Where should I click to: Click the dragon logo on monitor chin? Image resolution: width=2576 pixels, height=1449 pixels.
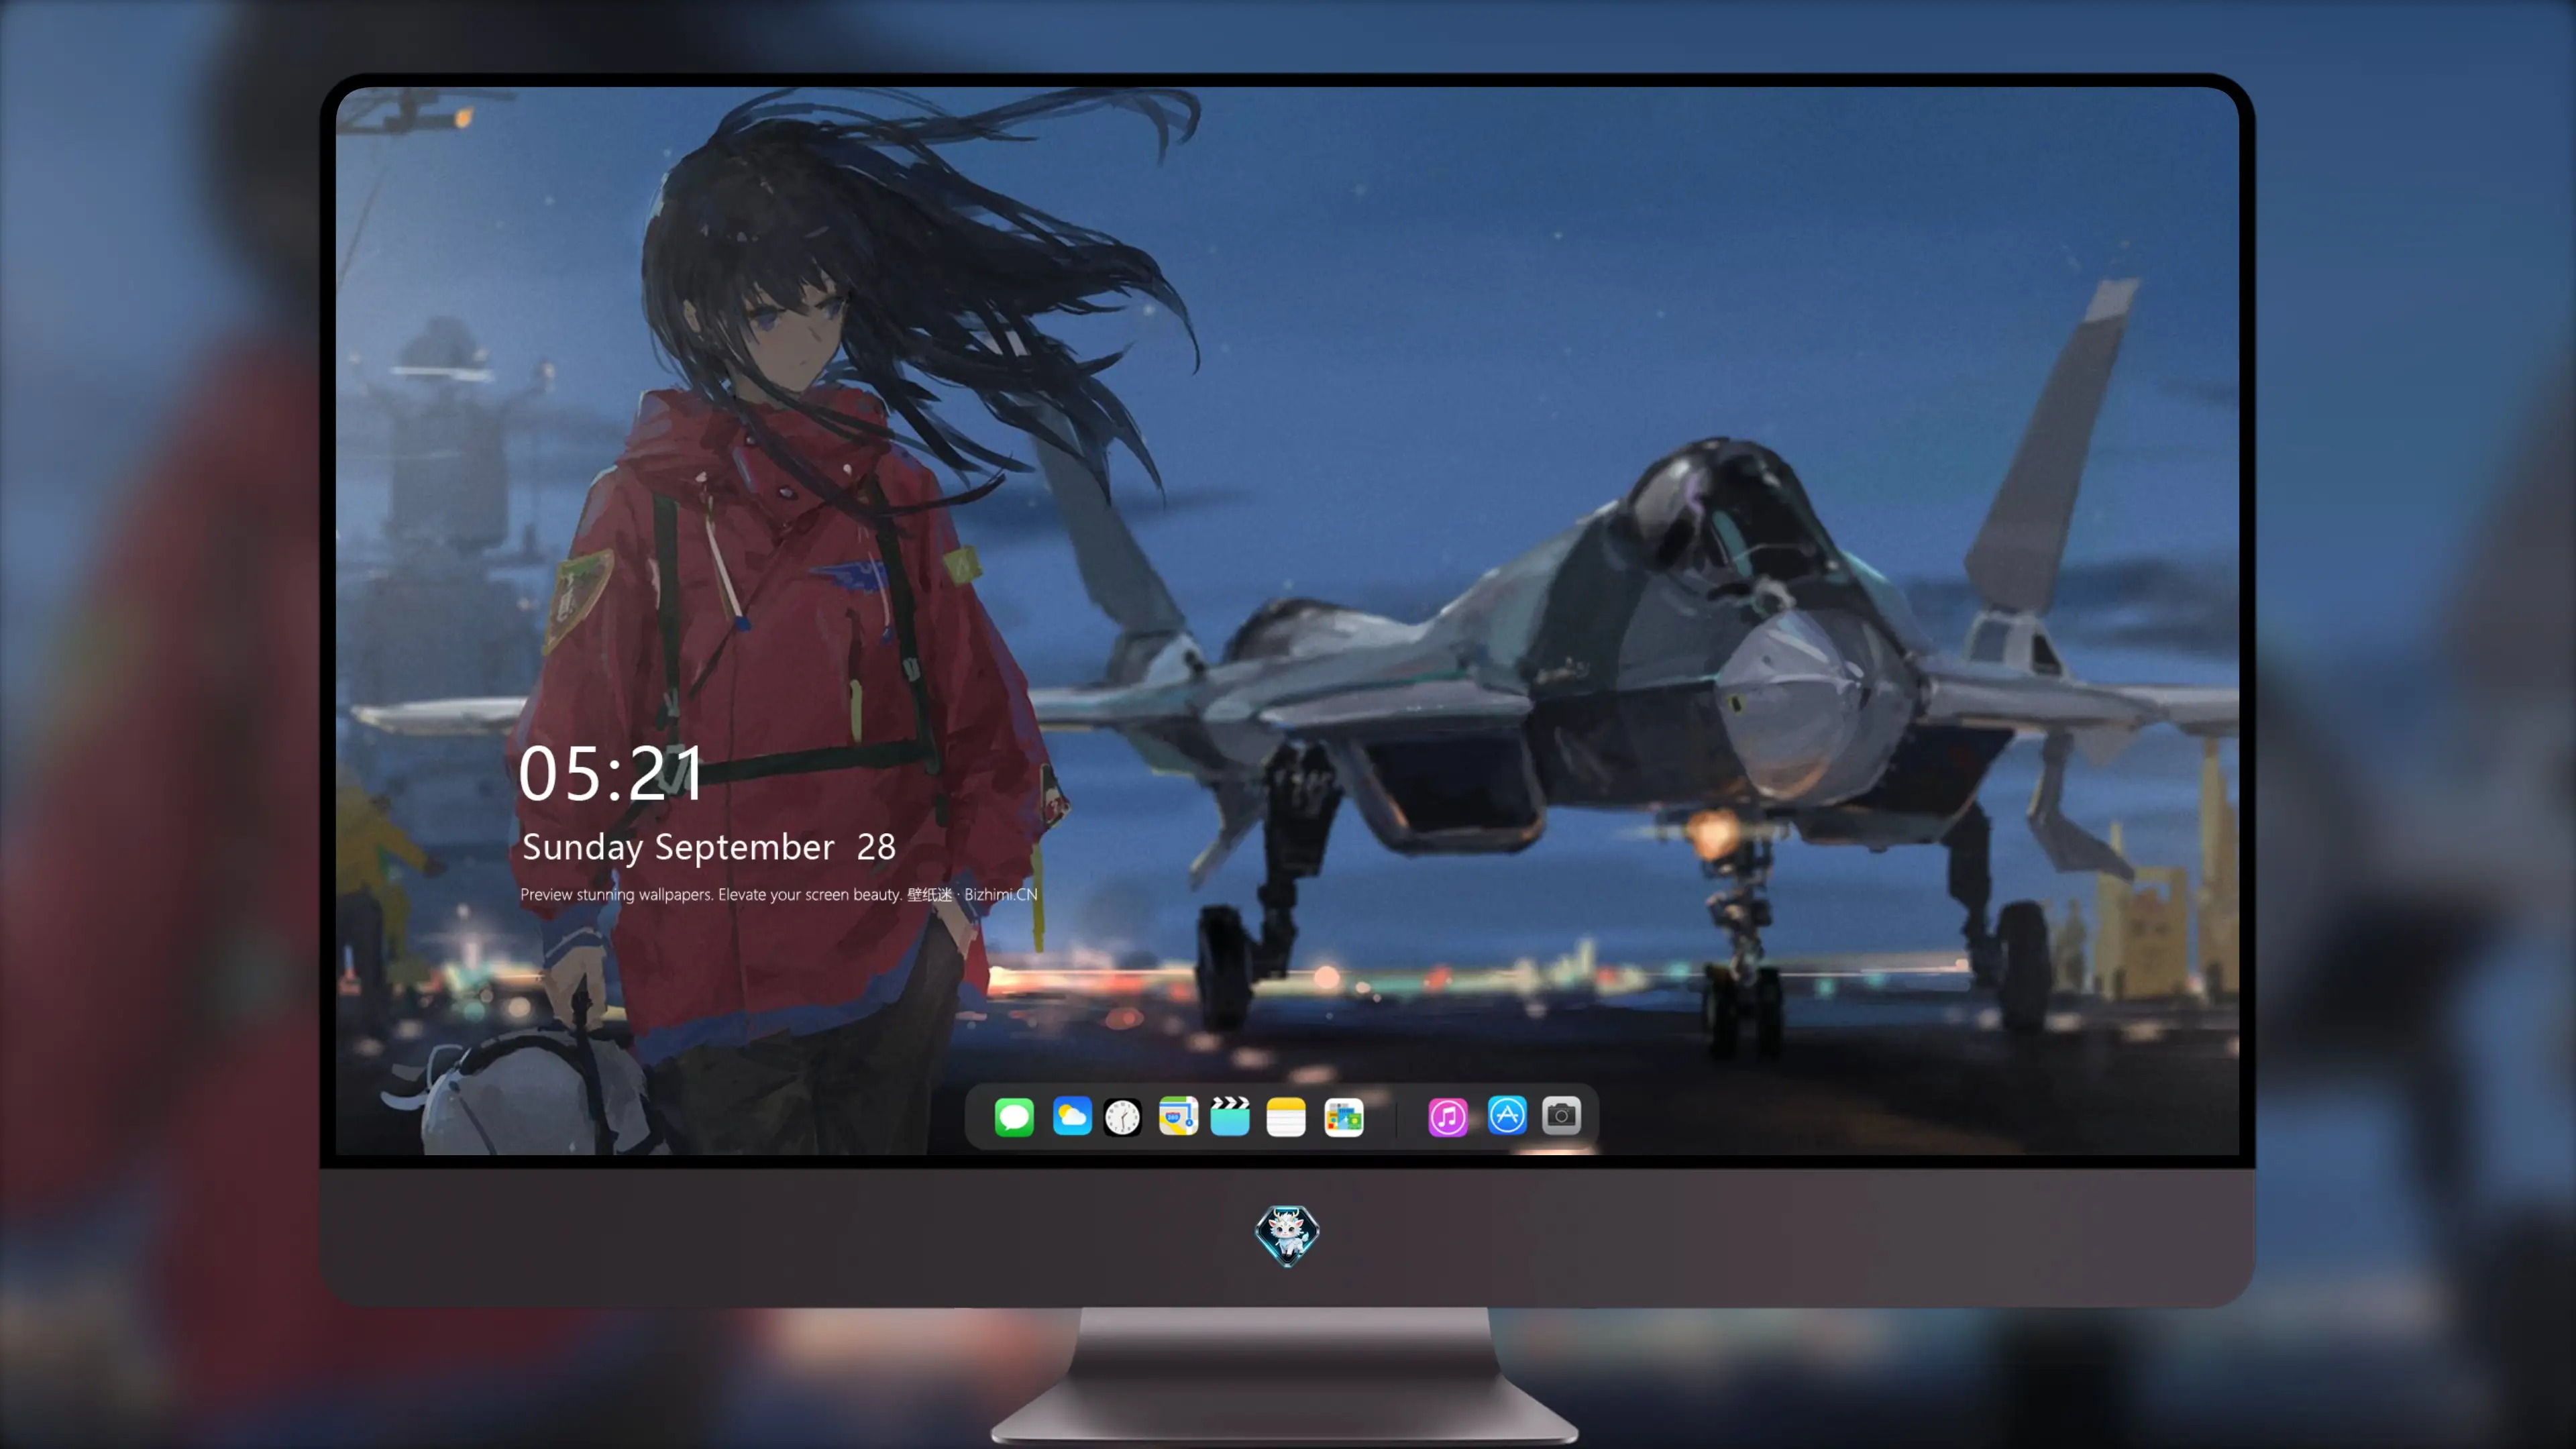(1287, 1236)
